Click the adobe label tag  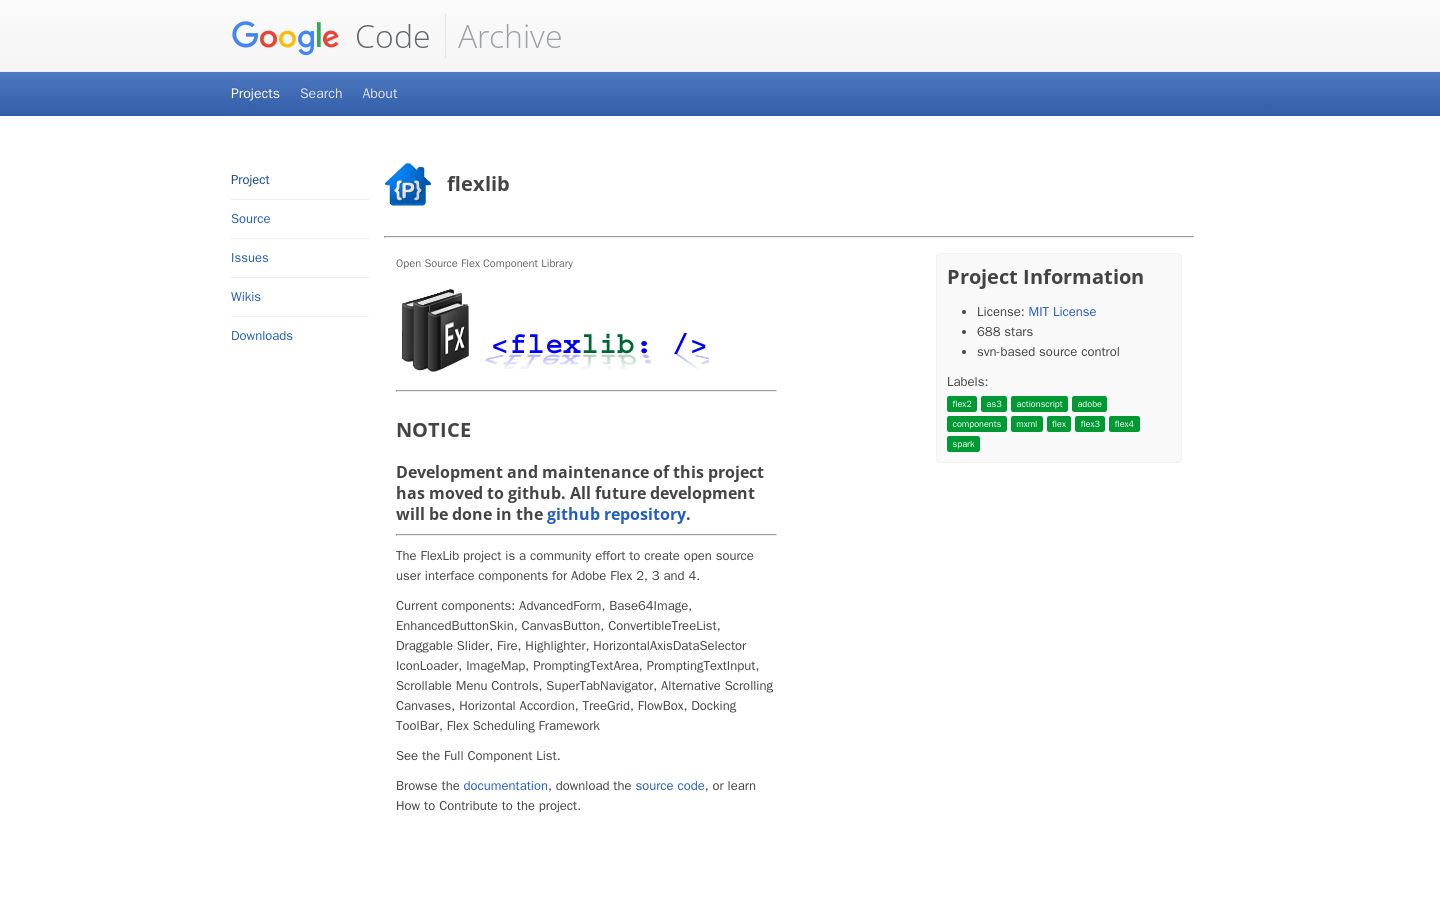(x=1089, y=404)
